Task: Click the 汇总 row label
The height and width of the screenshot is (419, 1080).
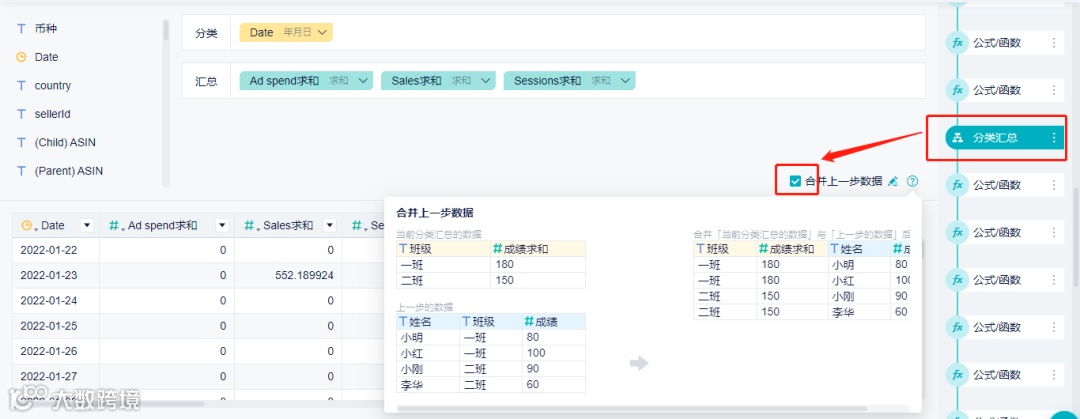Action: point(206,81)
